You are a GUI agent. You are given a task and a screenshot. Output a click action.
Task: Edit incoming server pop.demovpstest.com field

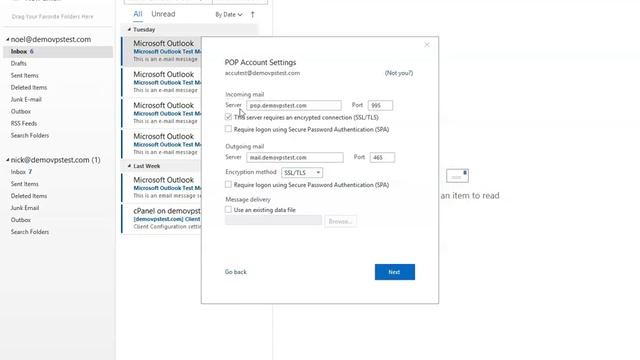294,105
